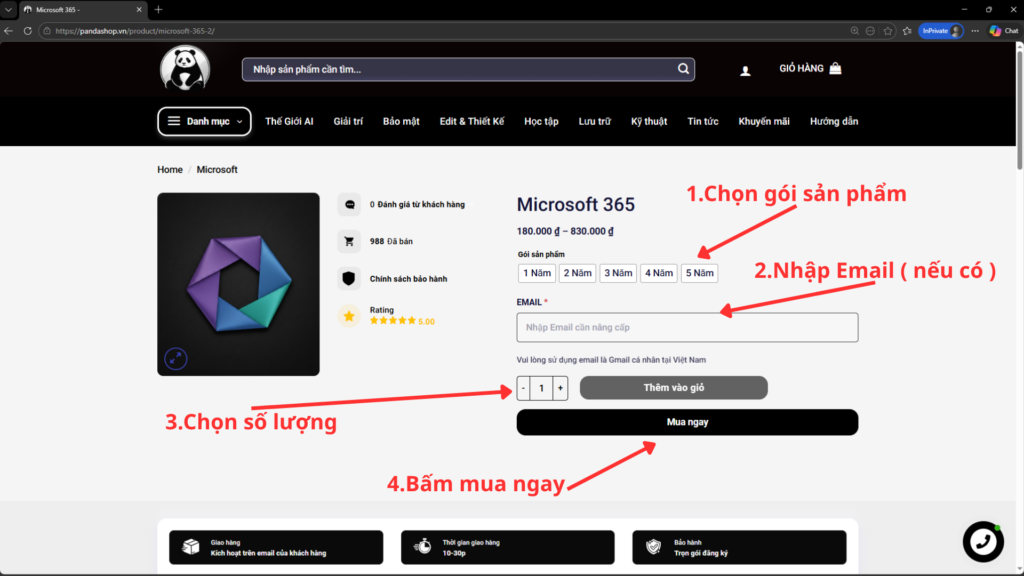The height and width of the screenshot is (576, 1024).
Task: Click the search magnifier icon
Action: [x=683, y=69]
